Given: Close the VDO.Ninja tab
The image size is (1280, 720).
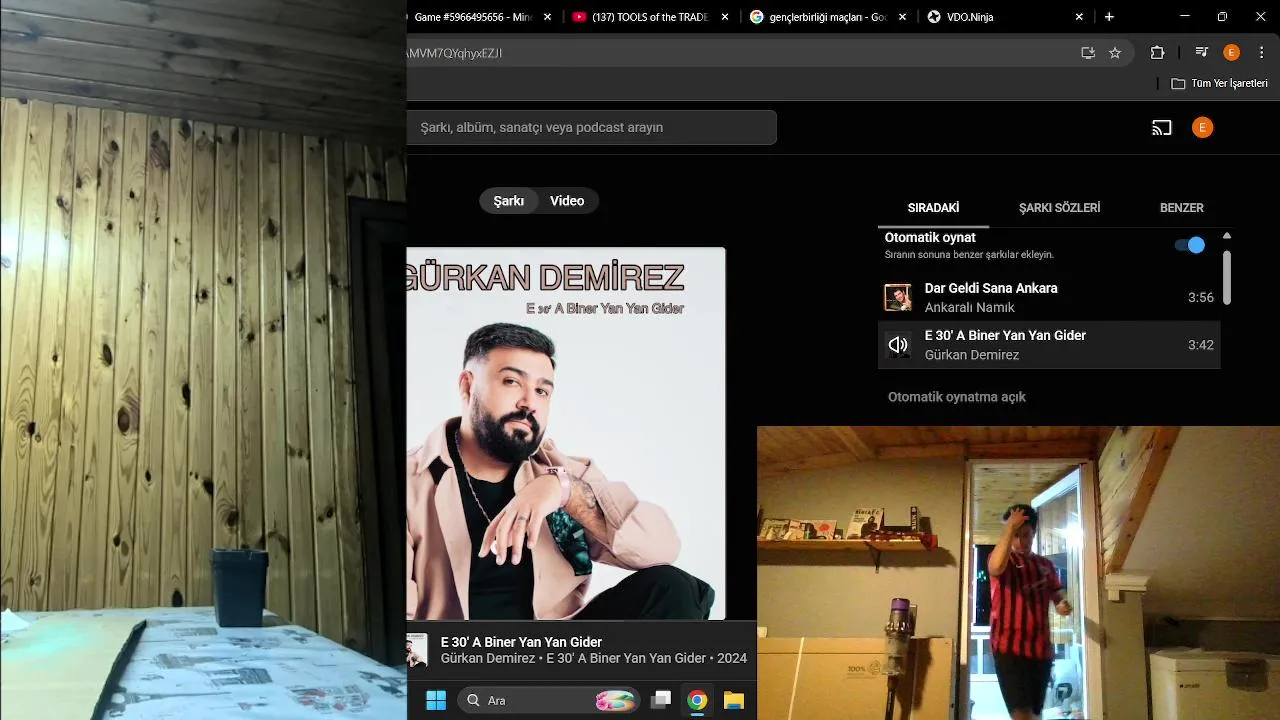Looking at the screenshot, I should point(1079,17).
